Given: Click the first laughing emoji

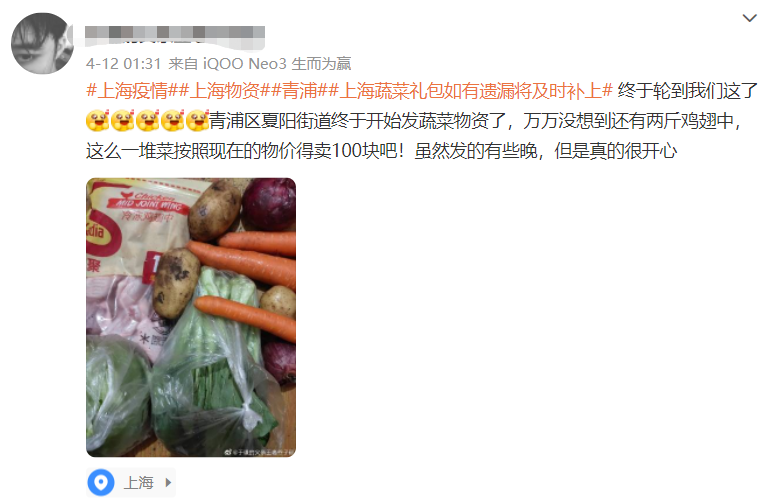Looking at the screenshot, I should 98,121.
